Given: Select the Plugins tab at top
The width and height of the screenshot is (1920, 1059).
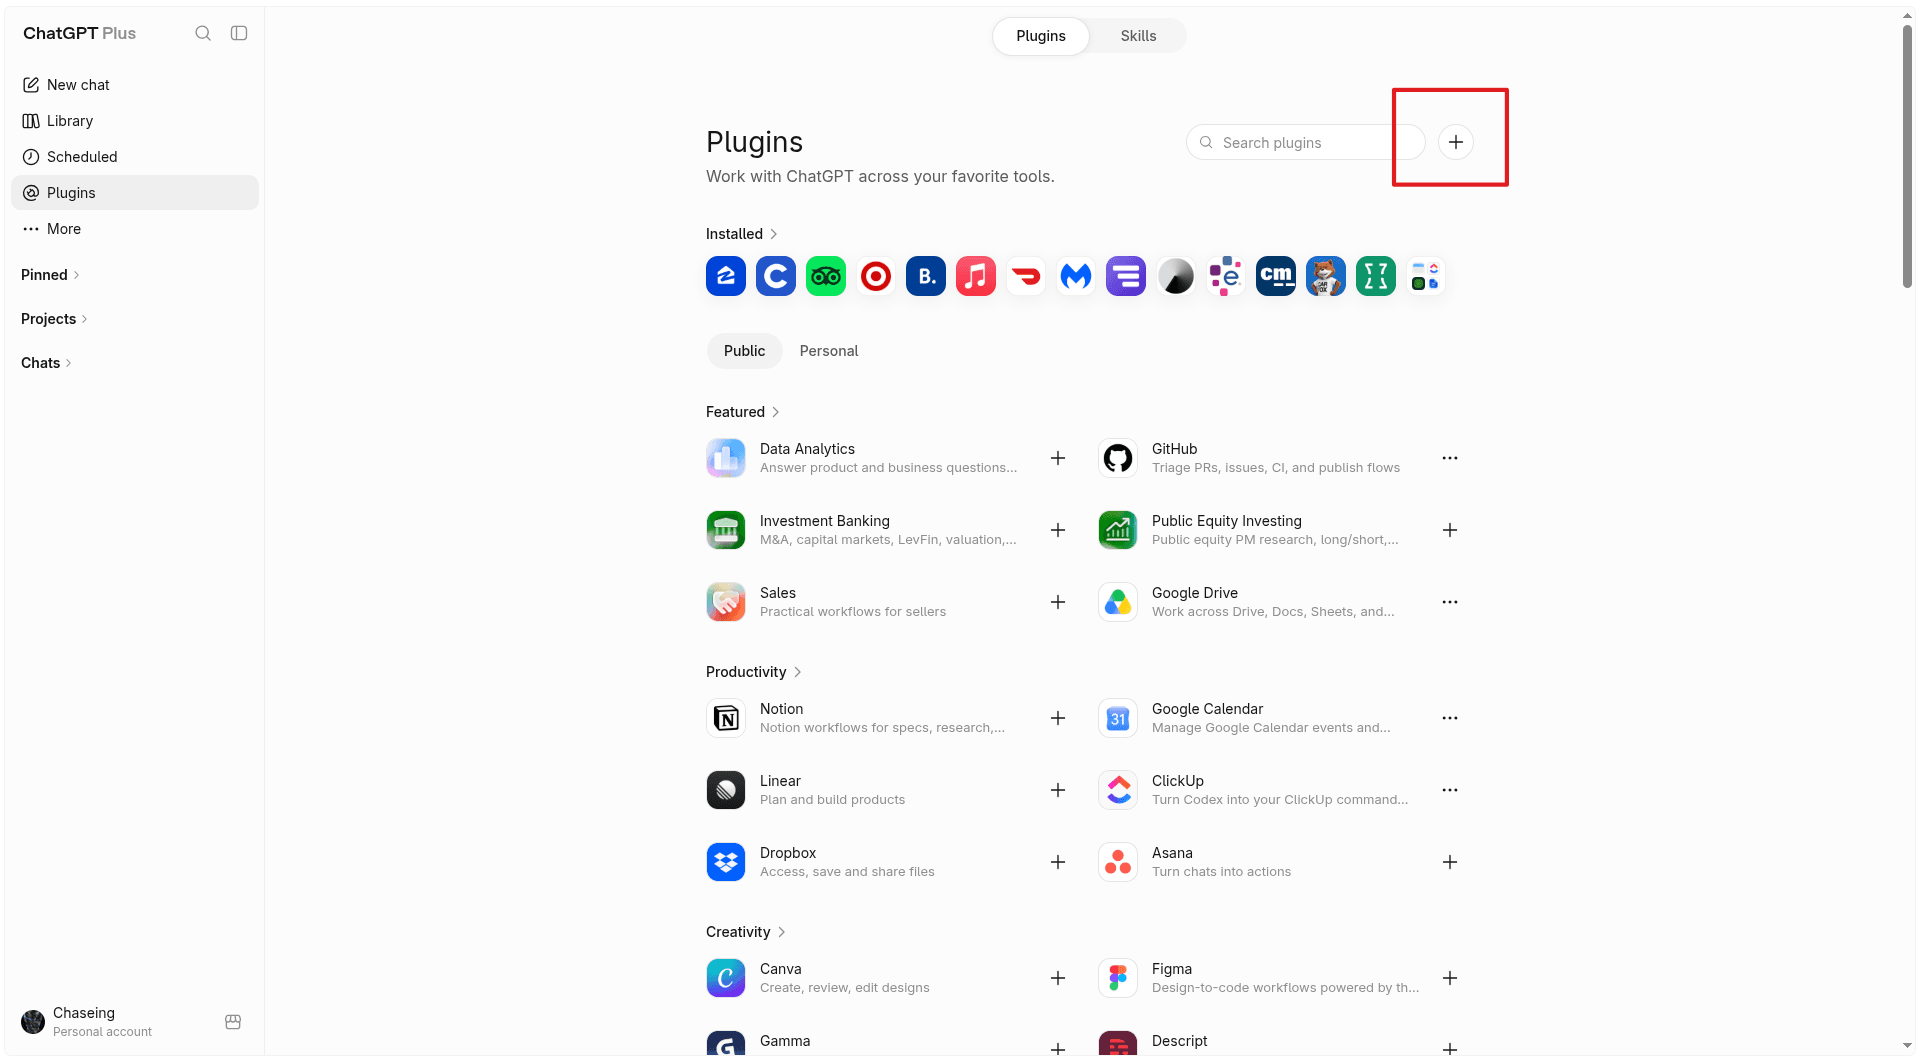Looking at the screenshot, I should click(1040, 36).
